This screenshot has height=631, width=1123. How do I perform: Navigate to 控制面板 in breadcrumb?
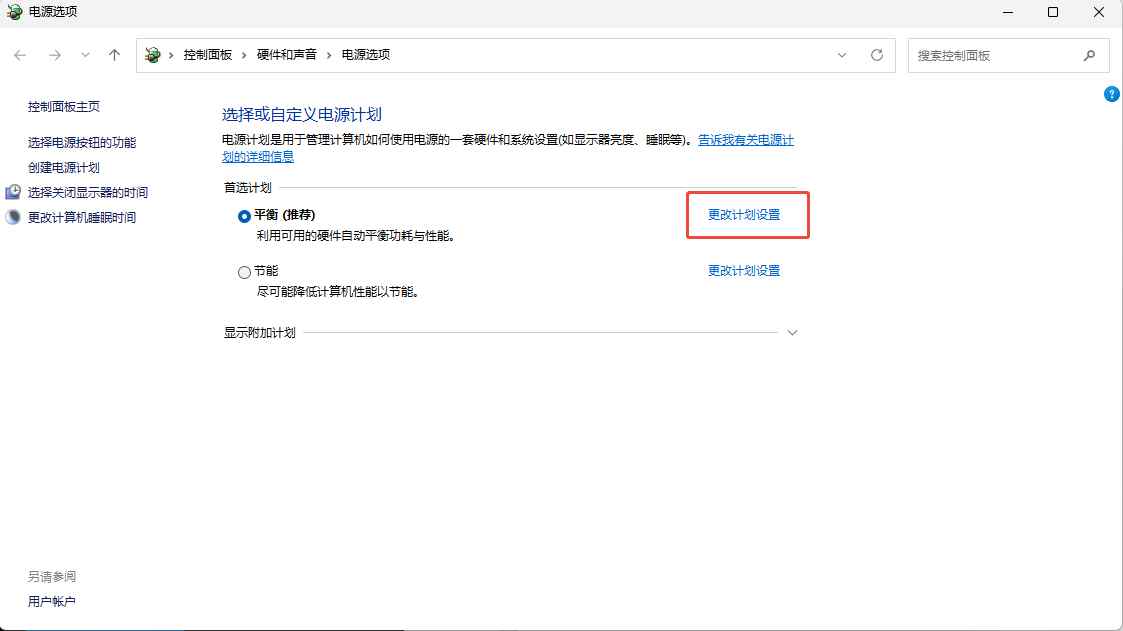[x=208, y=55]
